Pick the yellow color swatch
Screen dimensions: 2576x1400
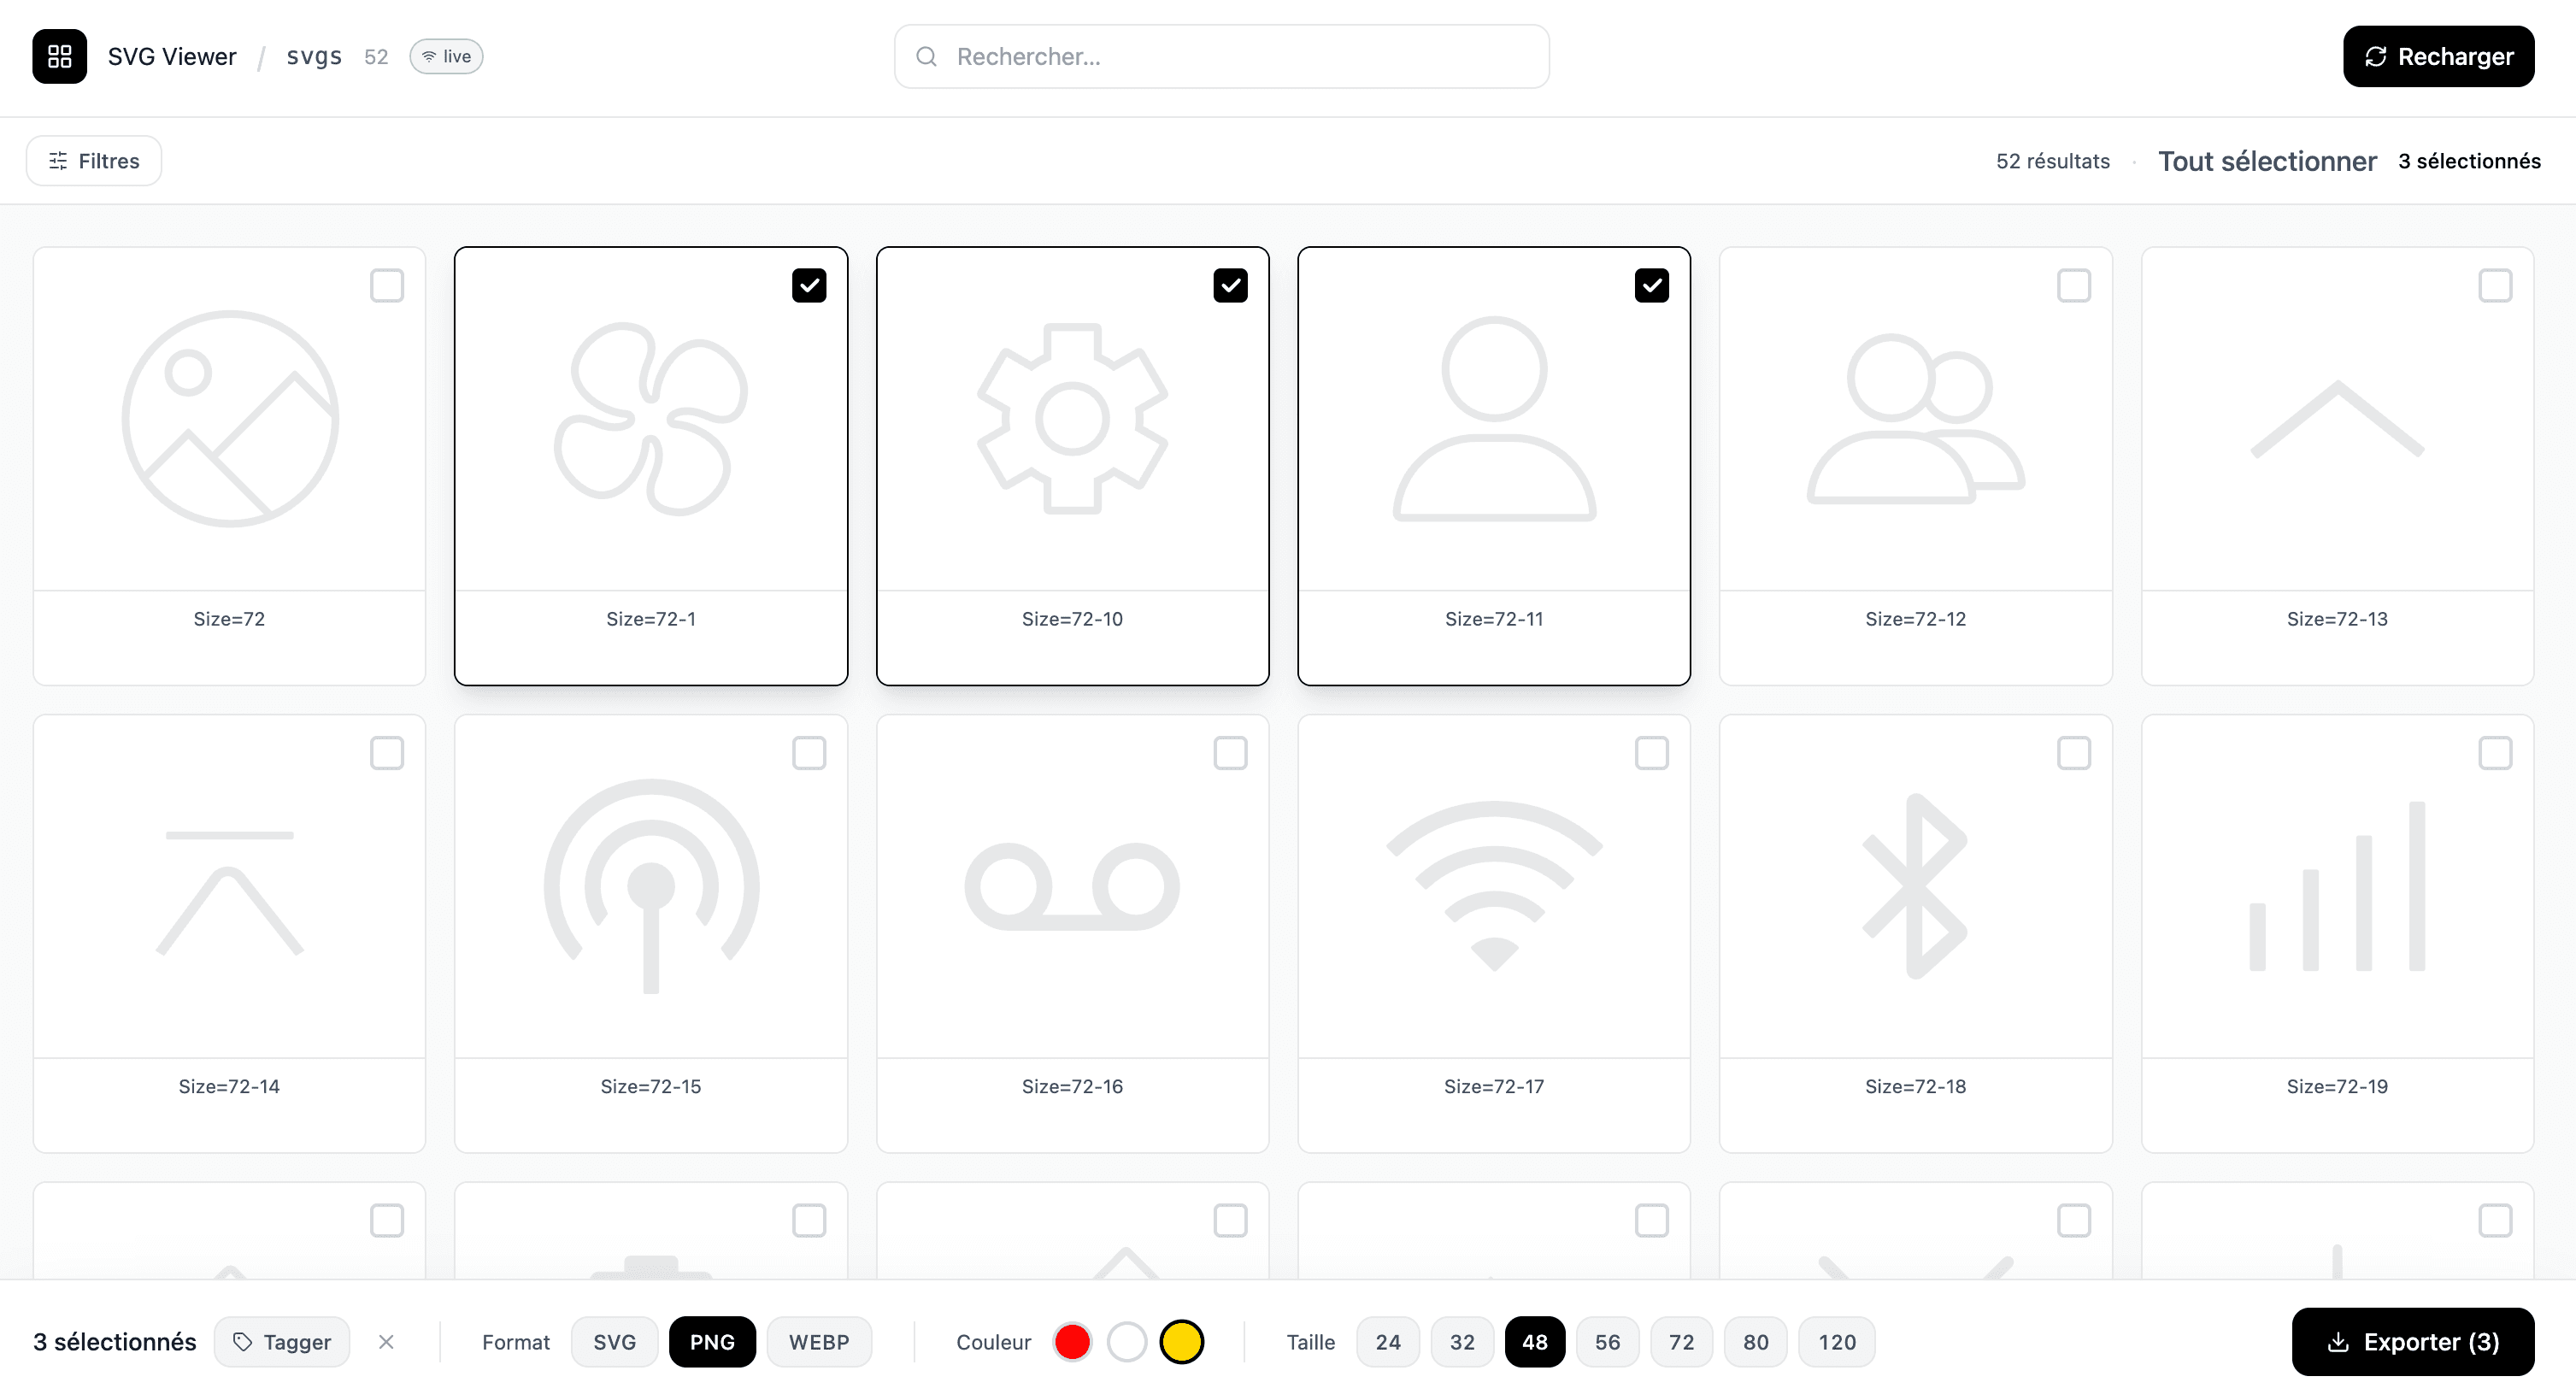coord(1182,1341)
